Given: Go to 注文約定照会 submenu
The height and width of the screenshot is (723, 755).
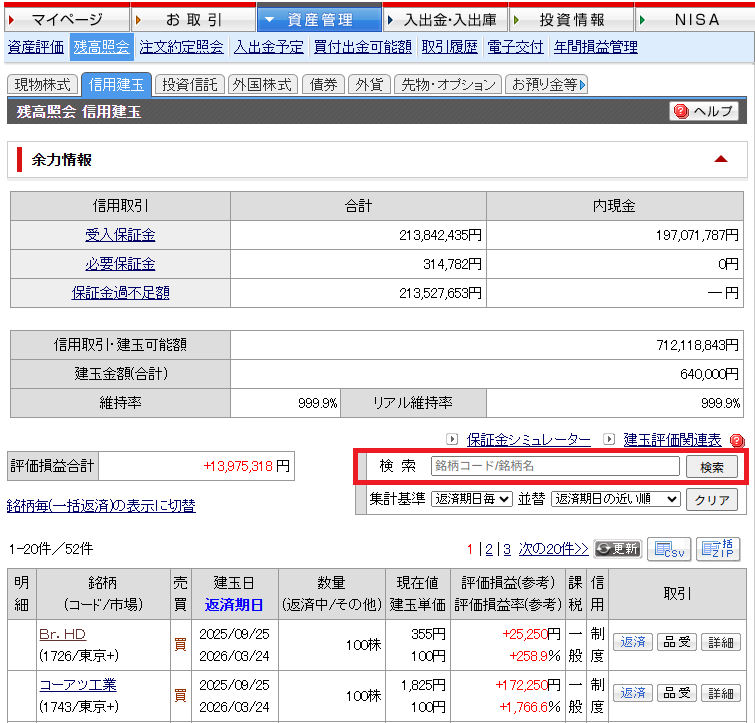Looking at the screenshot, I should tap(181, 47).
